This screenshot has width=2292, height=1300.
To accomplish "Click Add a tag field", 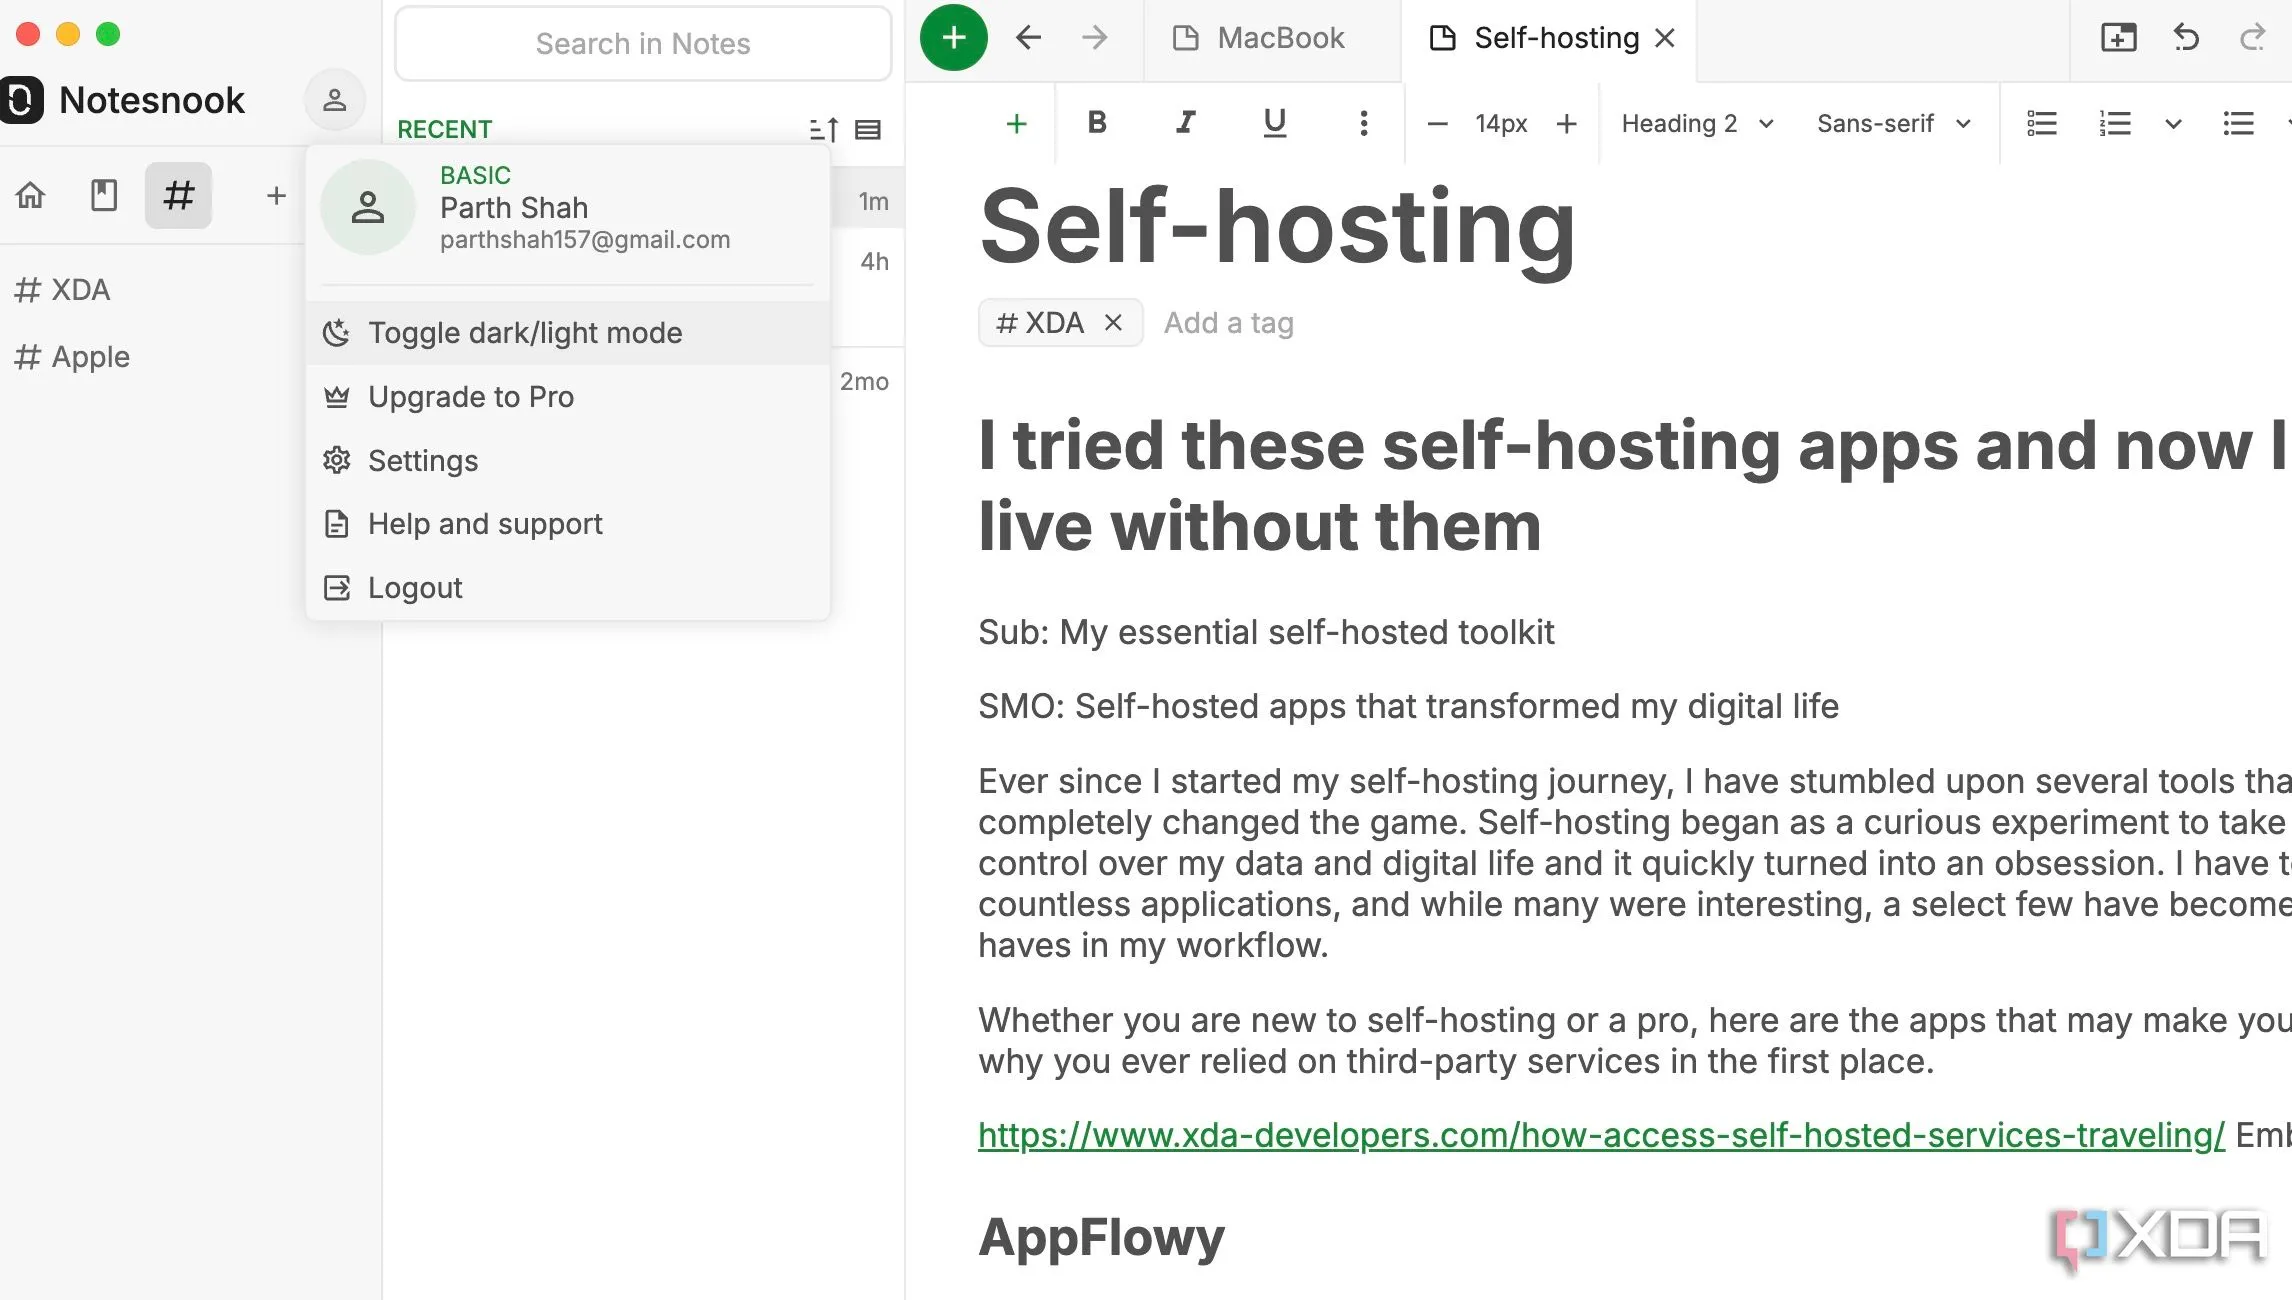I will coord(1229,323).
